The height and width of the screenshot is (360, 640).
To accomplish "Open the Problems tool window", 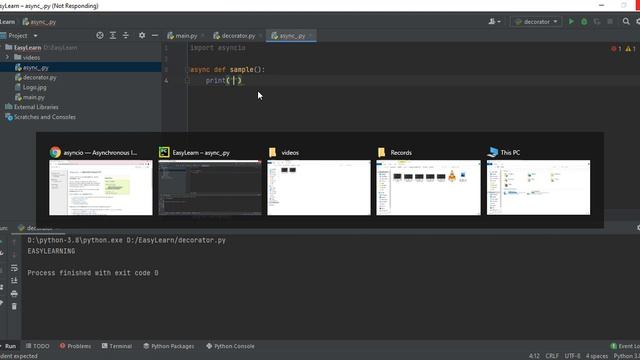I will pyautogui.click(x=75, y=346).
